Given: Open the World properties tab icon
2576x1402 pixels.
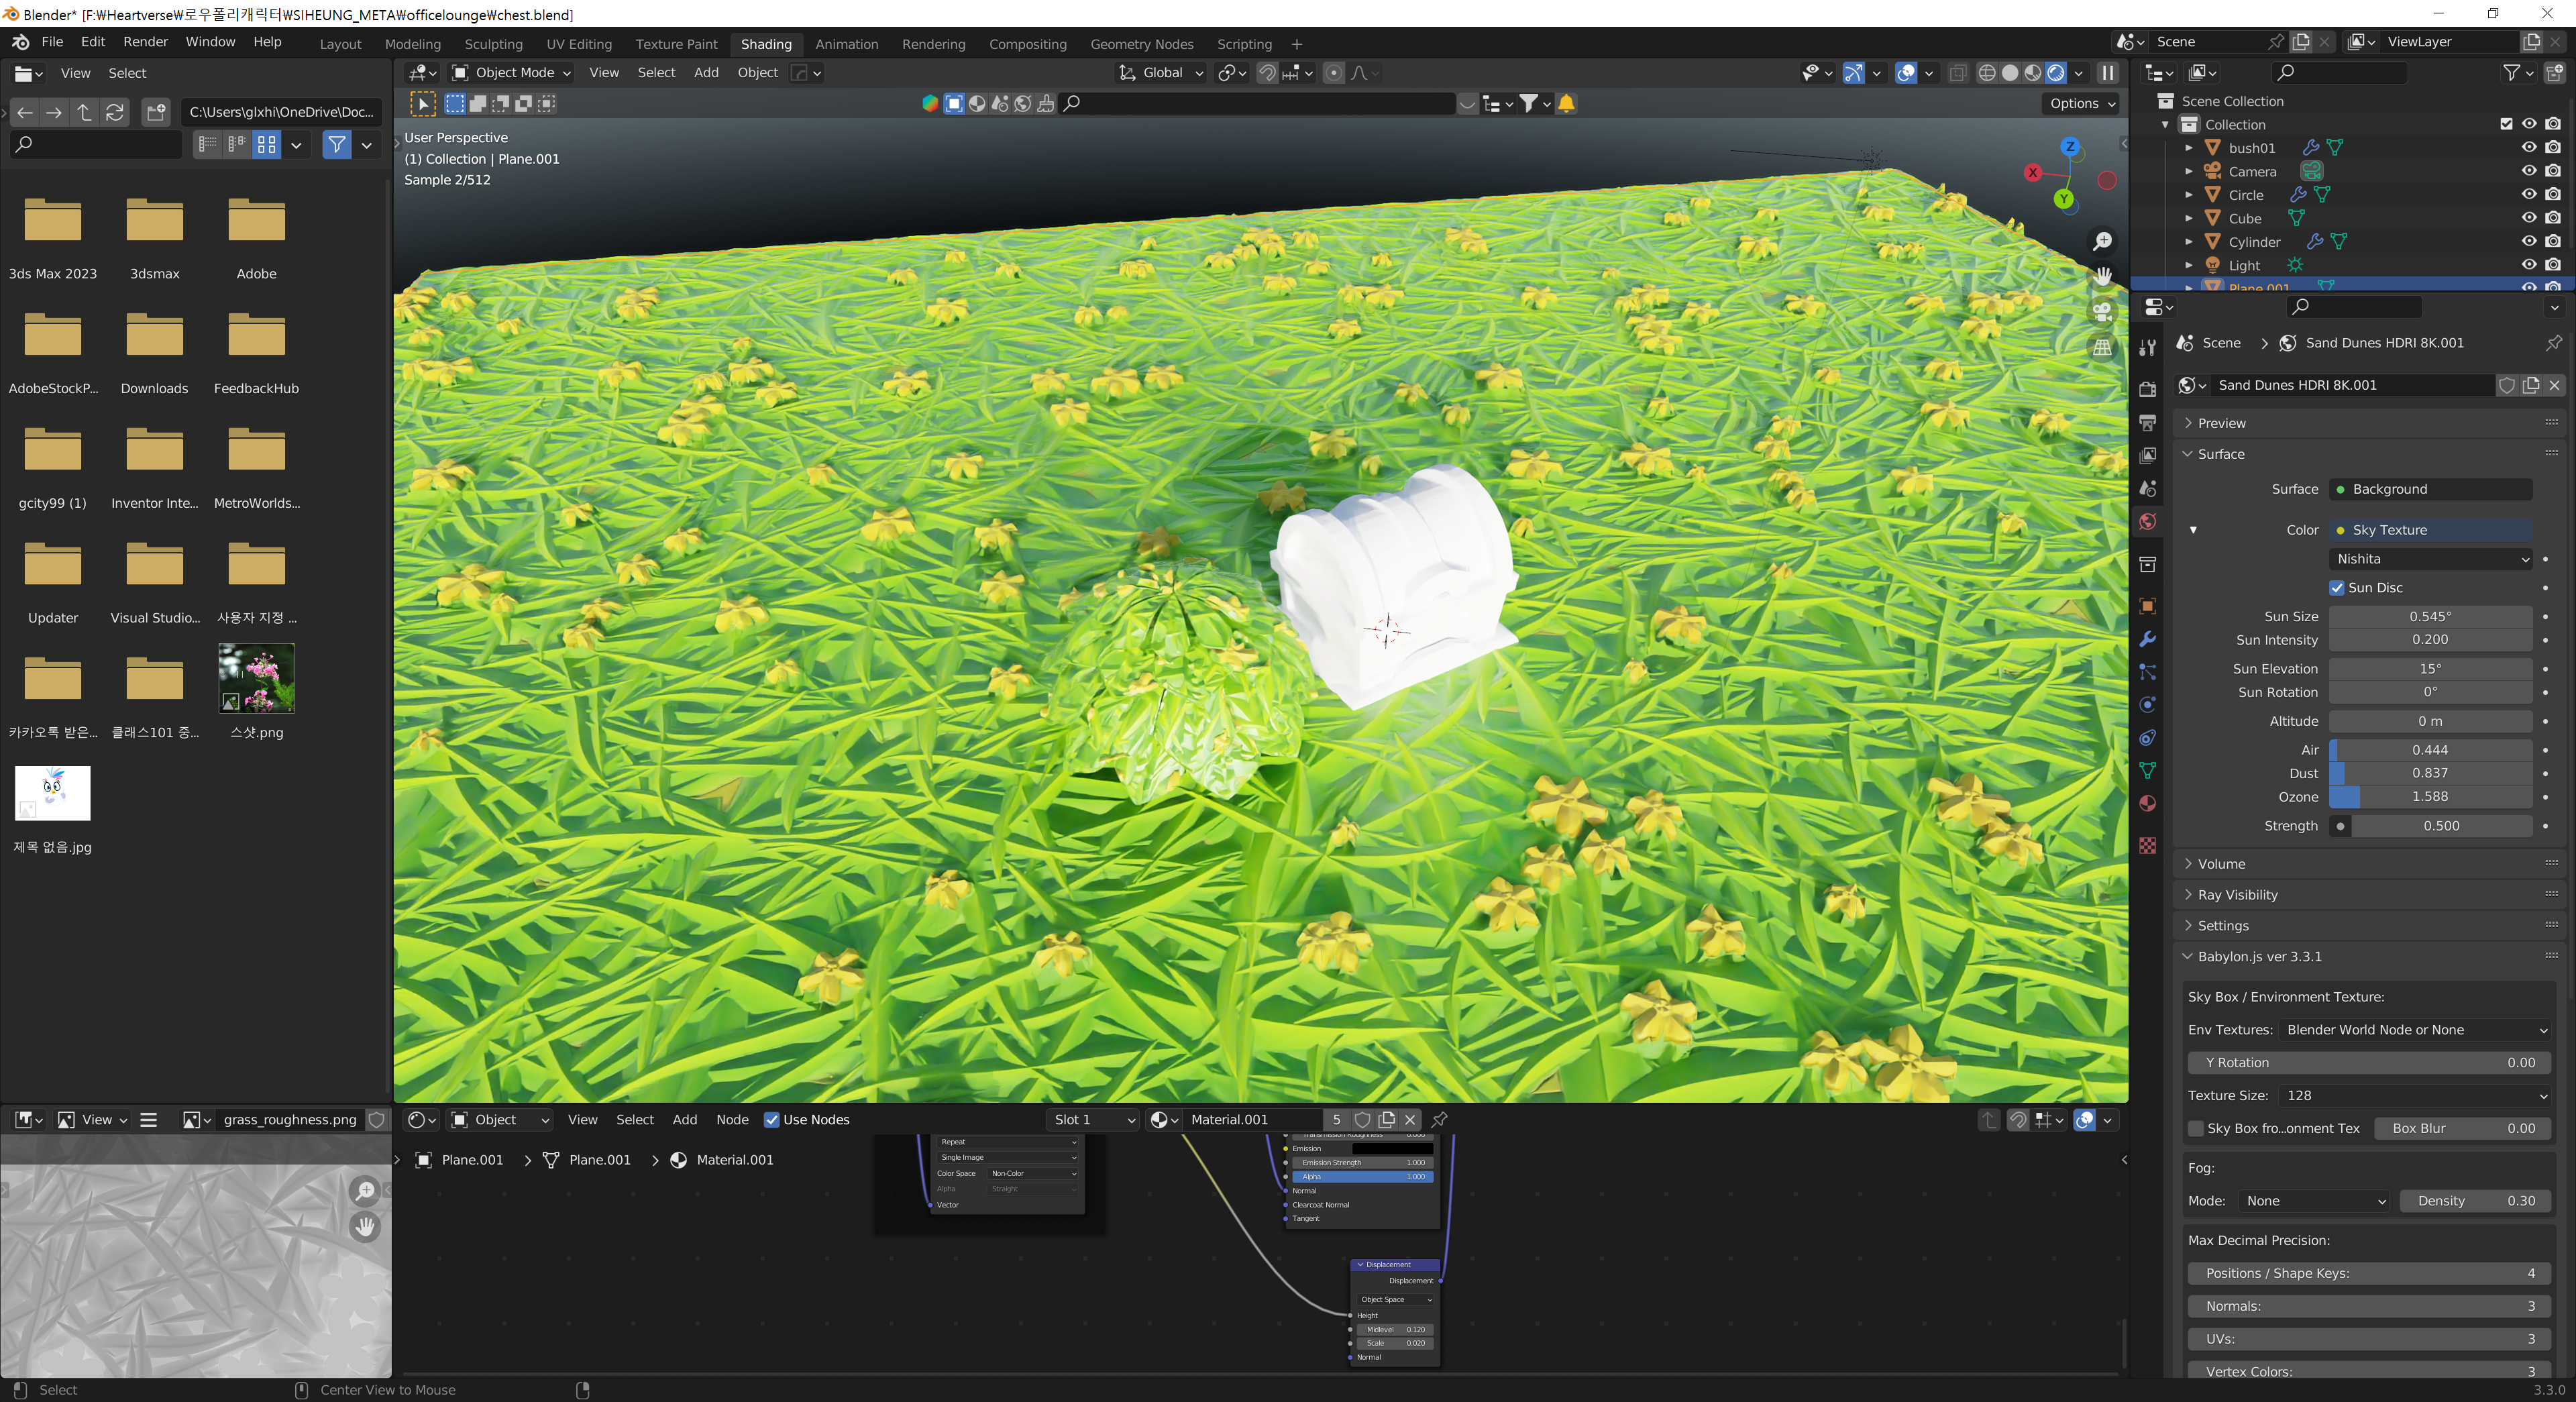Looking at the screenshot, I should click(x=2147, y=522).
